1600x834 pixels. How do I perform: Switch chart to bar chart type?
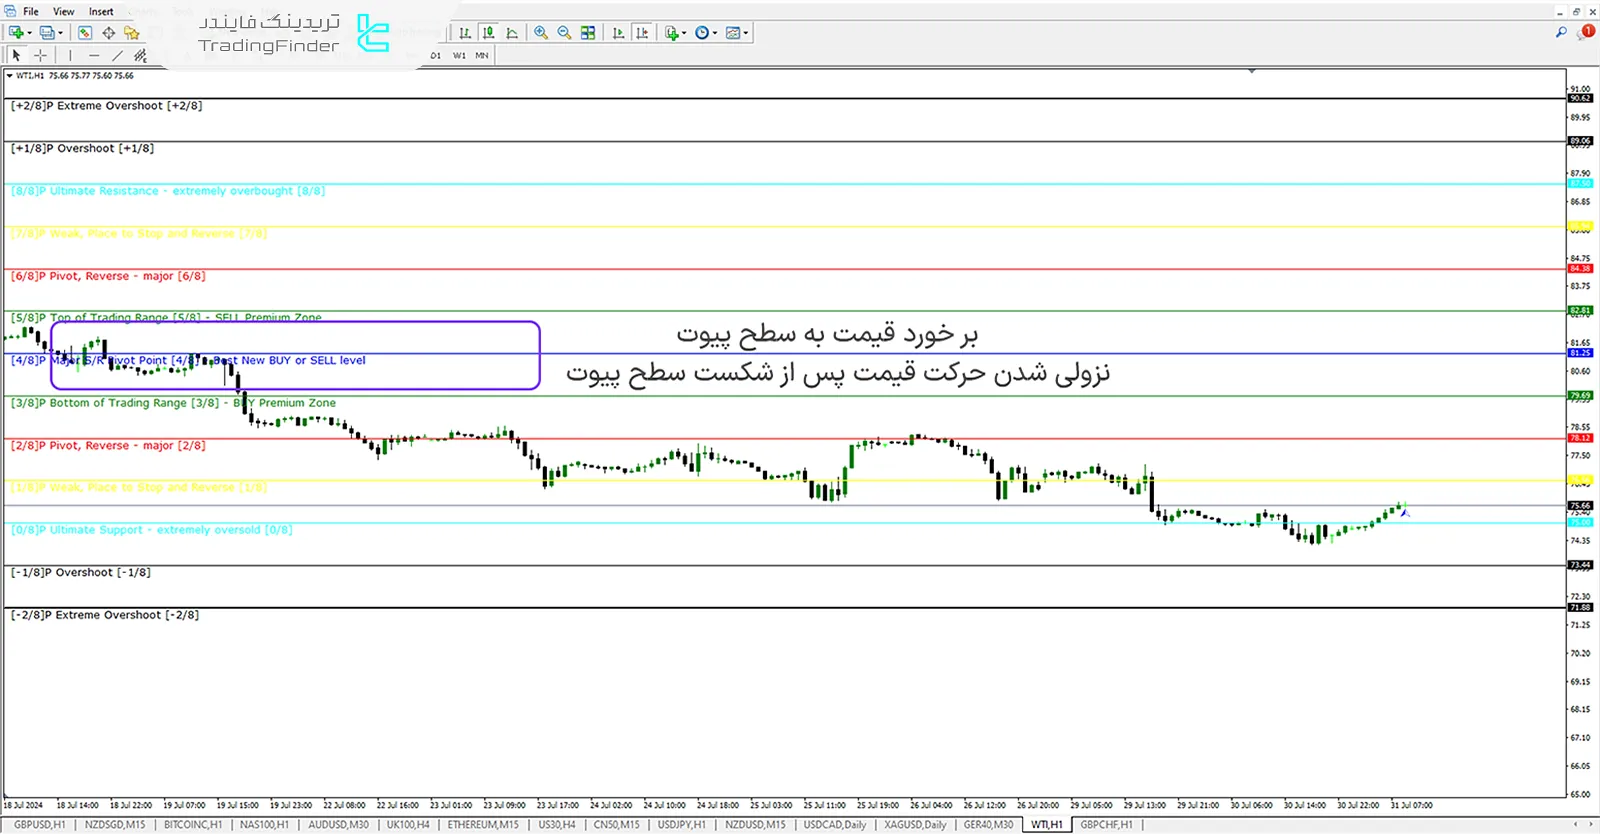click(465, 33)
